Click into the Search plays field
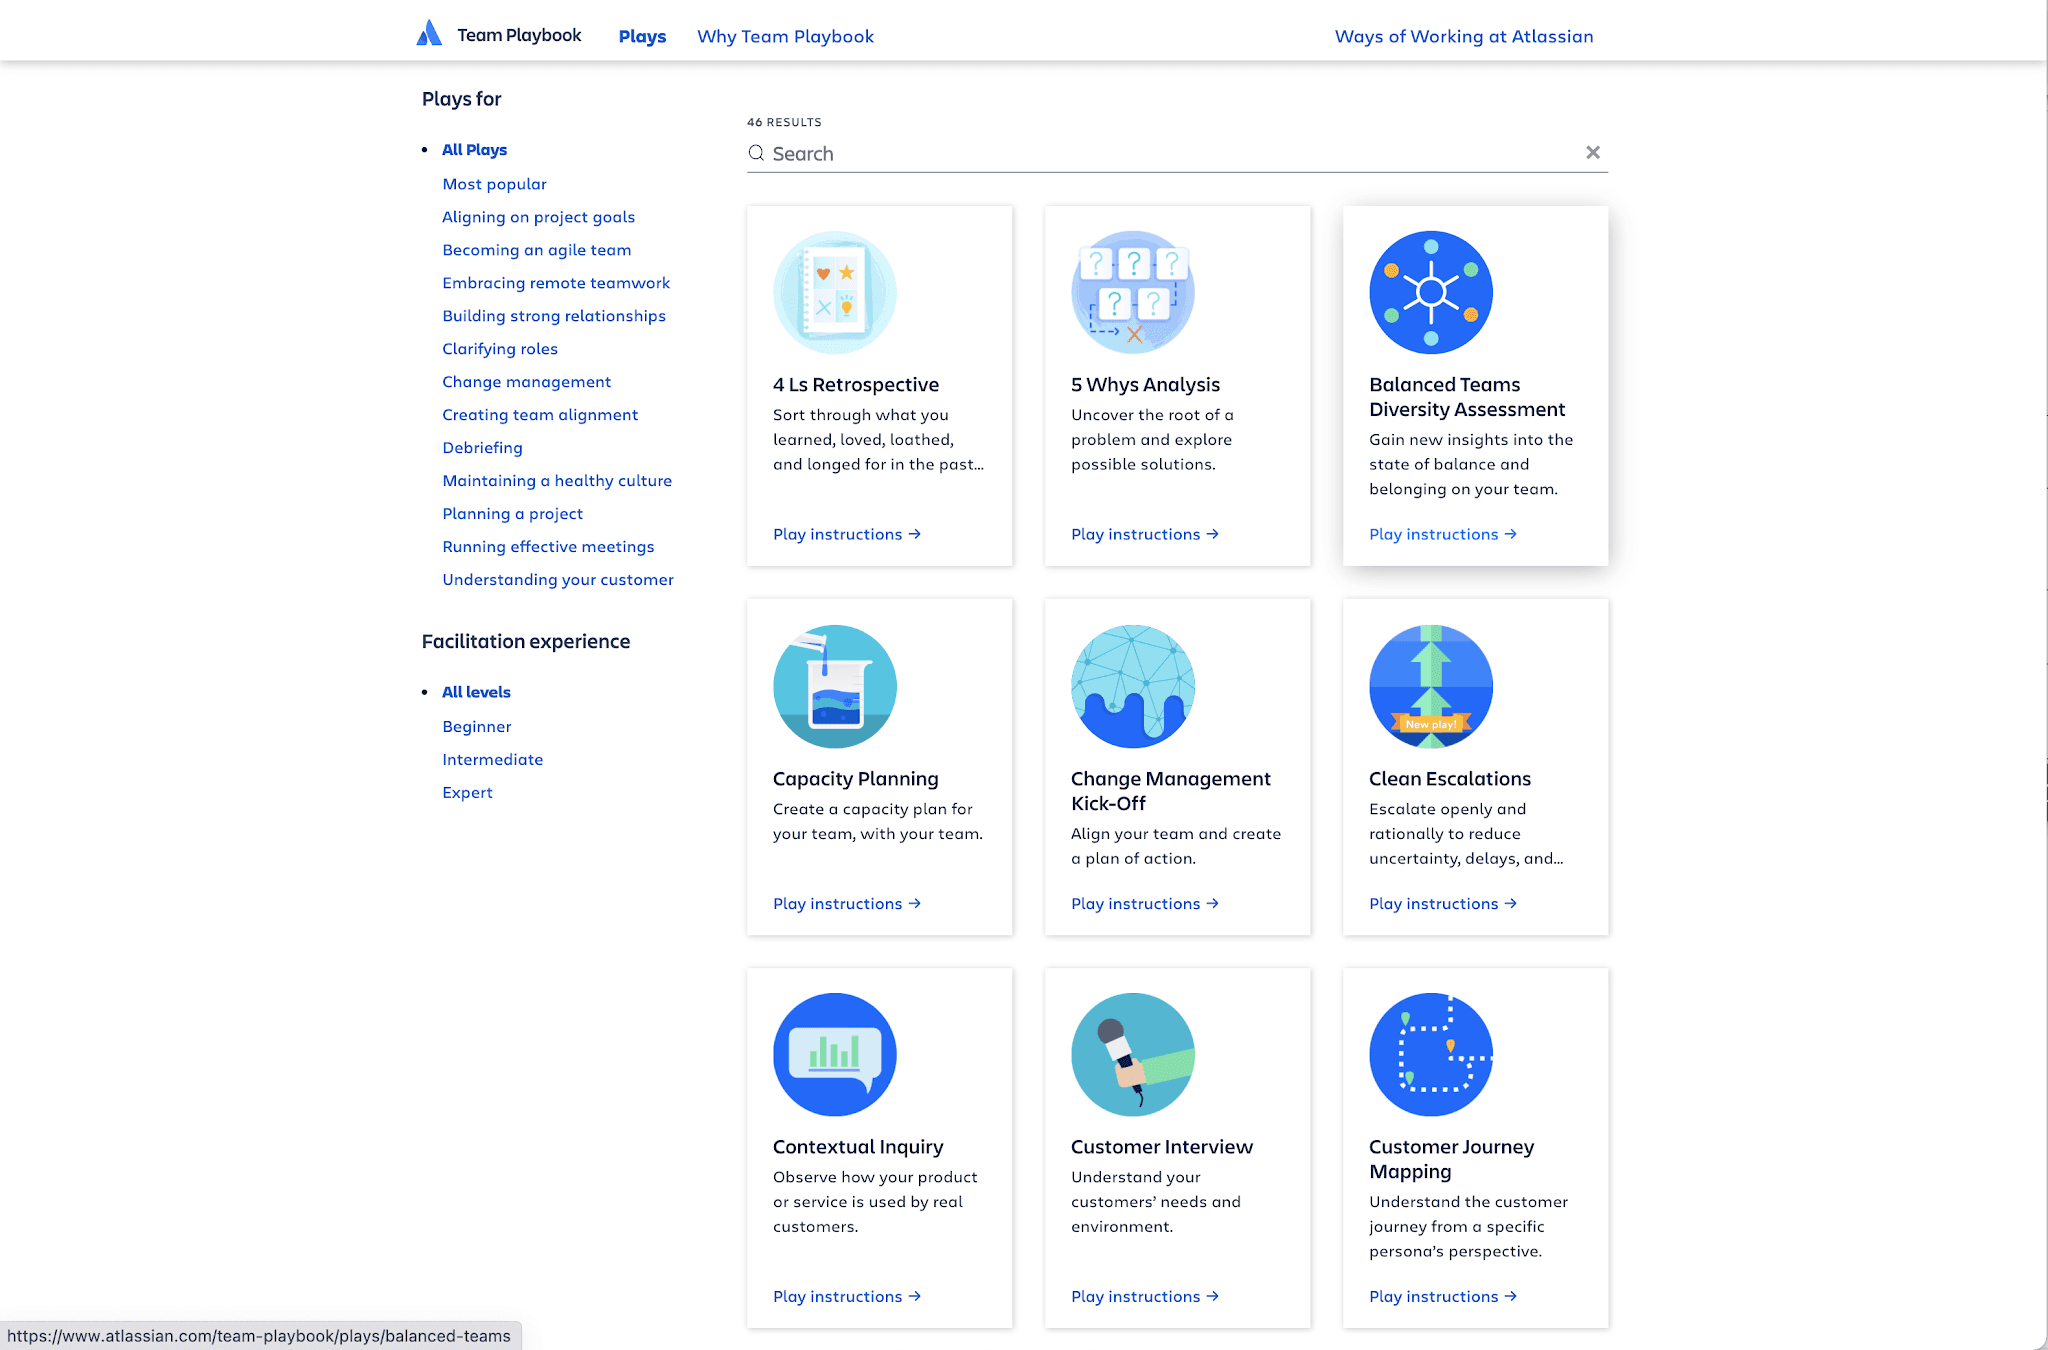2048x1350 pixels. point(1170,153)
